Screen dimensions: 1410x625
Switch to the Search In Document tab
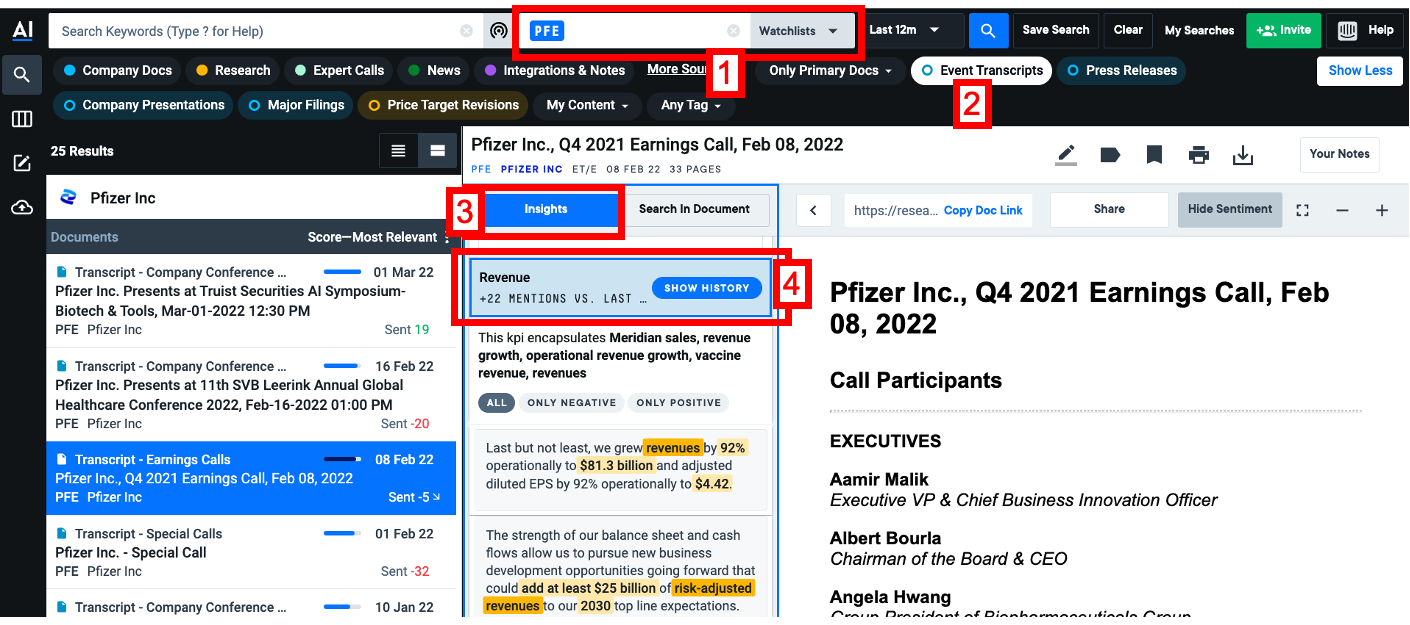click(x=694, y=210)
